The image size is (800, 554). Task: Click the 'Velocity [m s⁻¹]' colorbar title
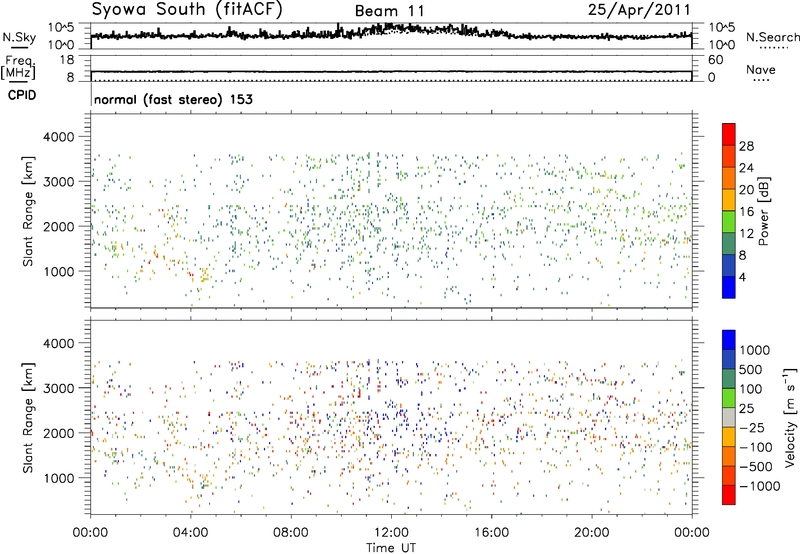(790, 417)
